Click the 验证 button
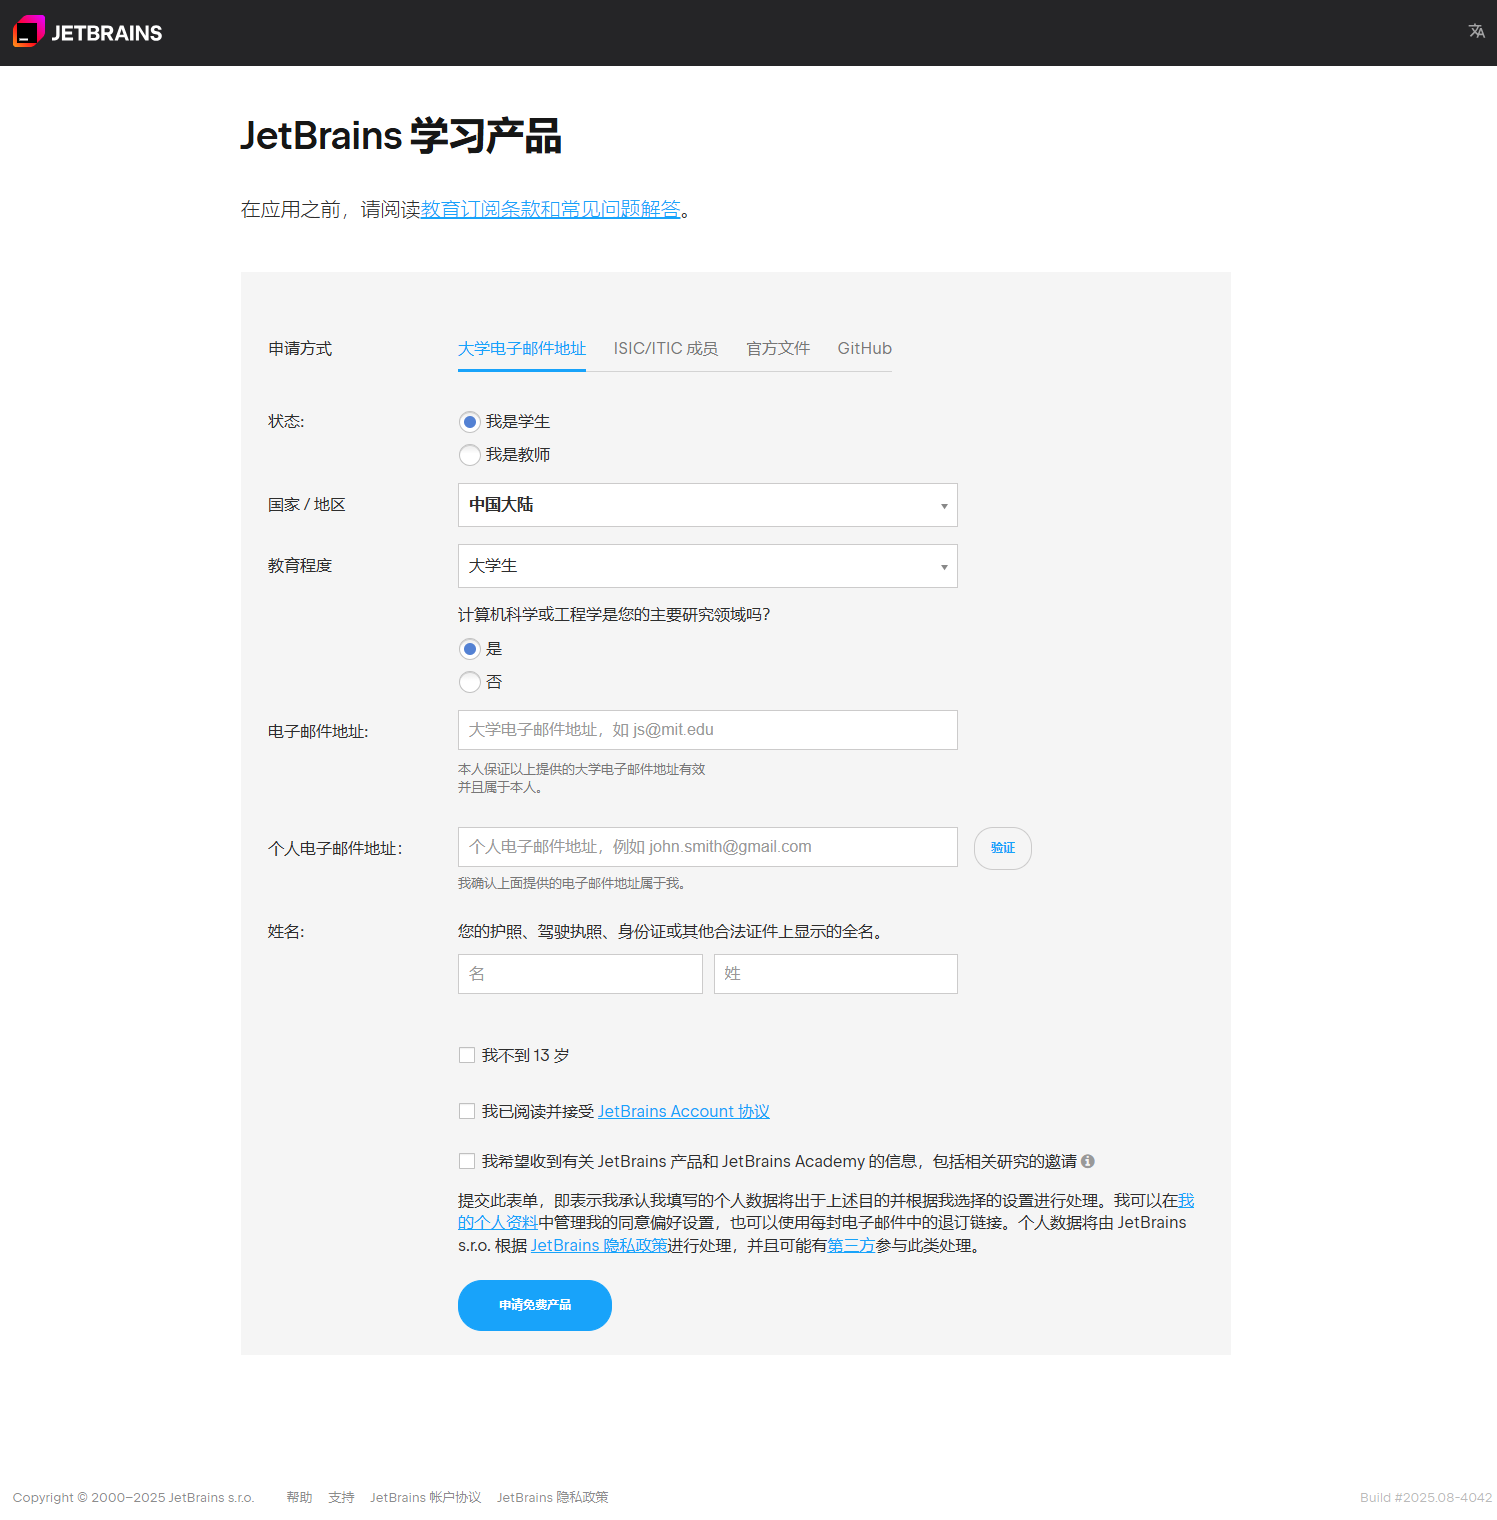 pos(1003,848)
